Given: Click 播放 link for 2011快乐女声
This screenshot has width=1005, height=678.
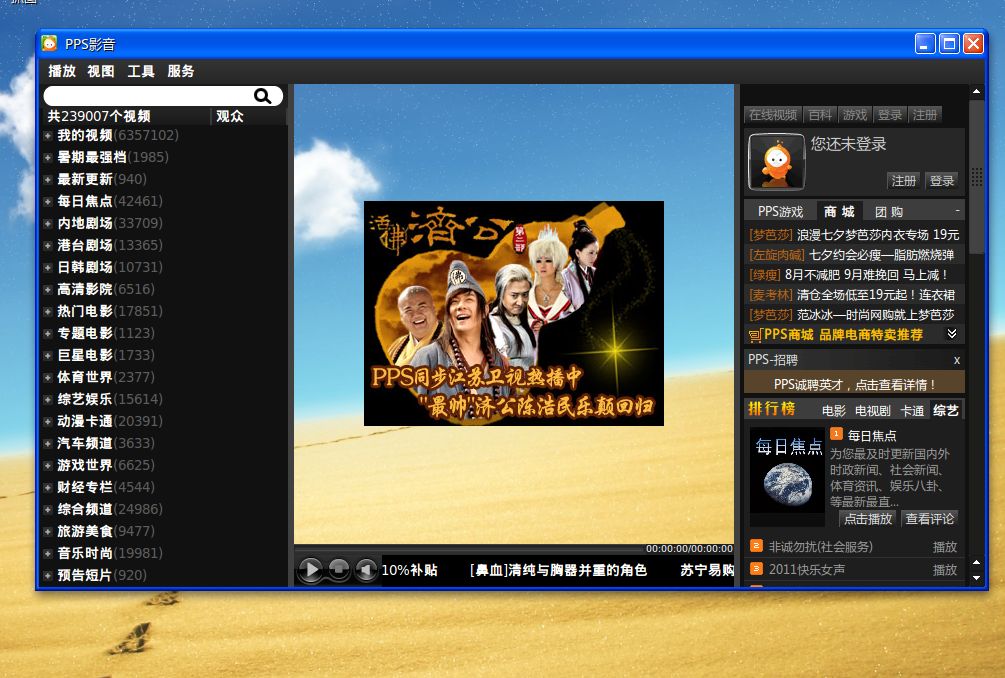Looking at the screenshot, I should 945,570.
